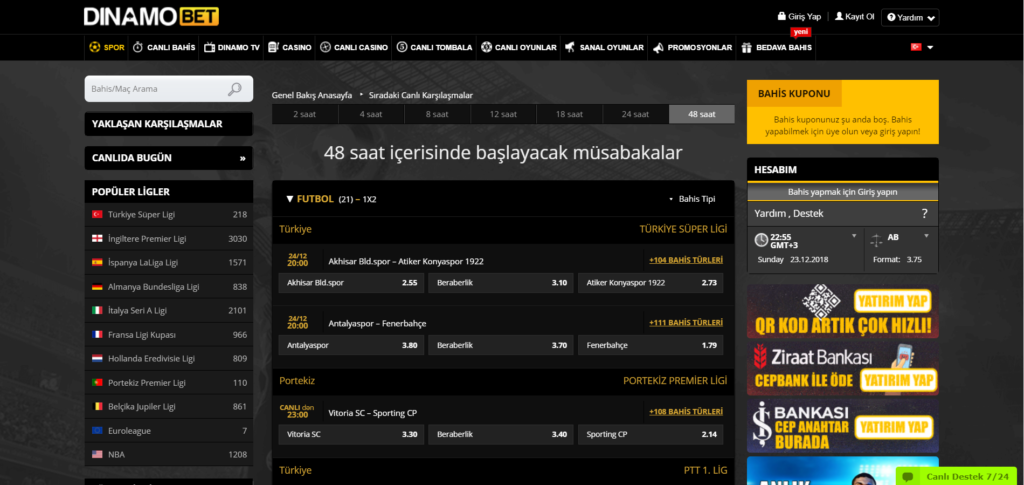This screenshot has width=1024, height=485.
Task: Open the Türkiye Süper Ligi heading link
Action: [x=683, y=229]
